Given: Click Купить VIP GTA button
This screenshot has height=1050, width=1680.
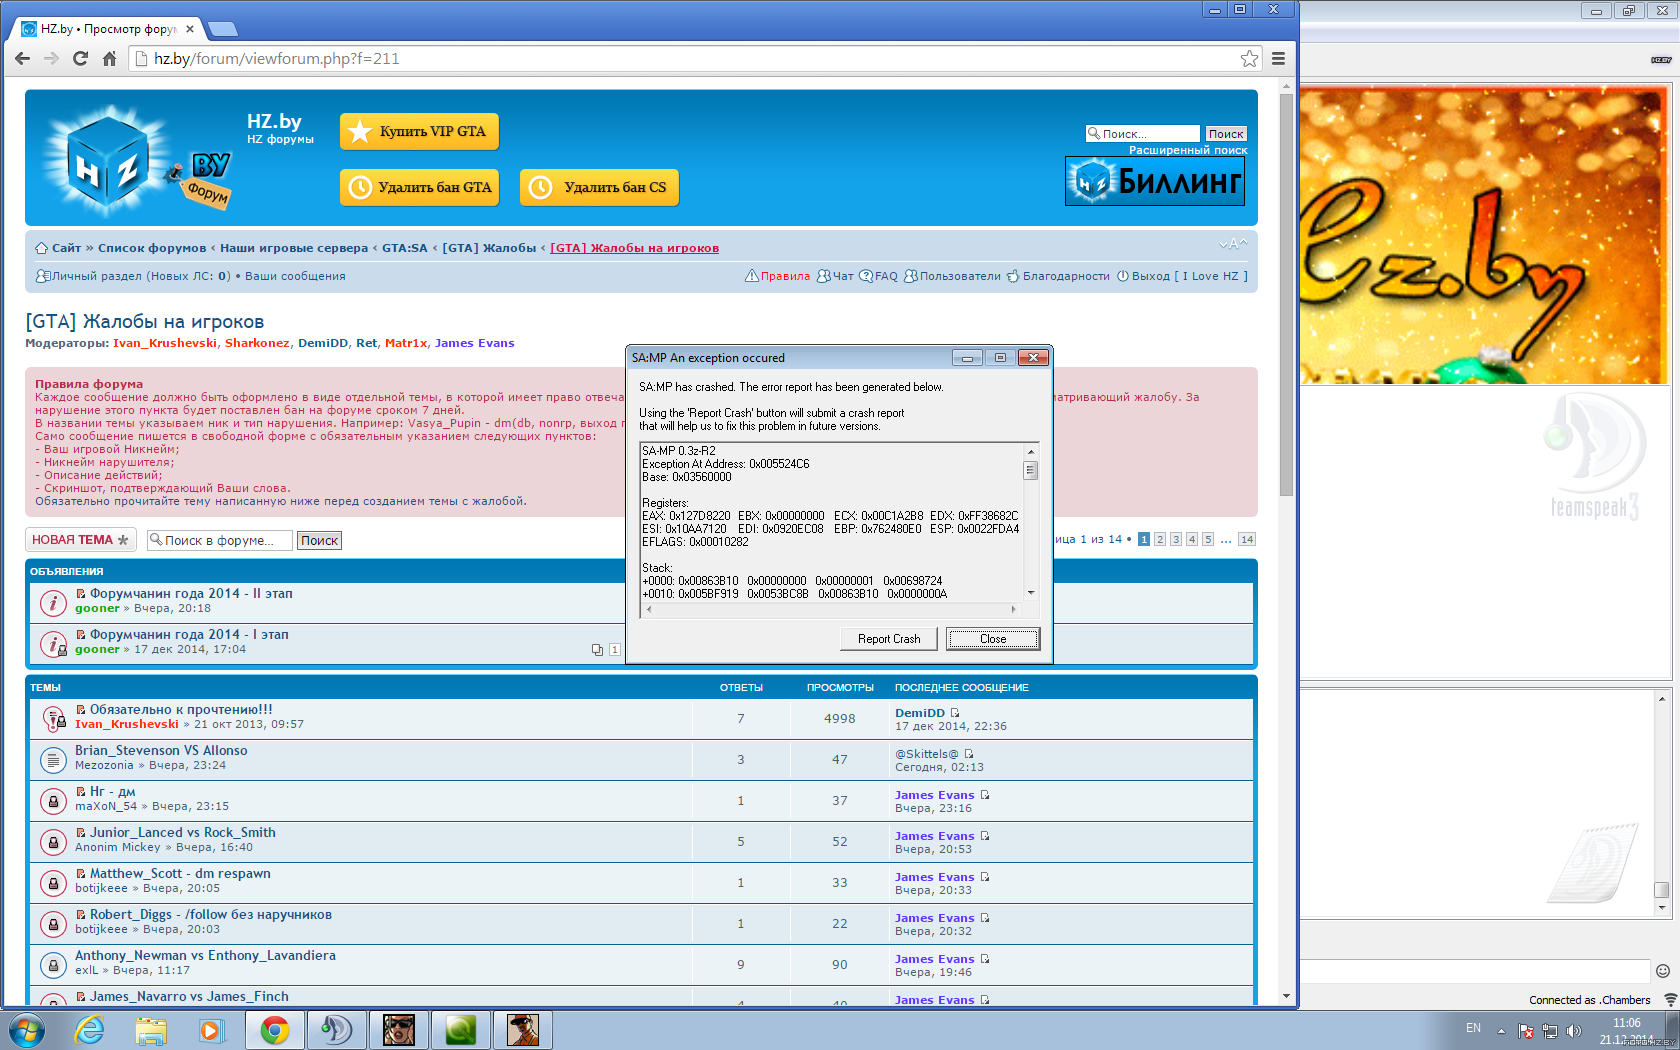Looking at the screenshot, I should pyautogui.click(x=419, y=131).
